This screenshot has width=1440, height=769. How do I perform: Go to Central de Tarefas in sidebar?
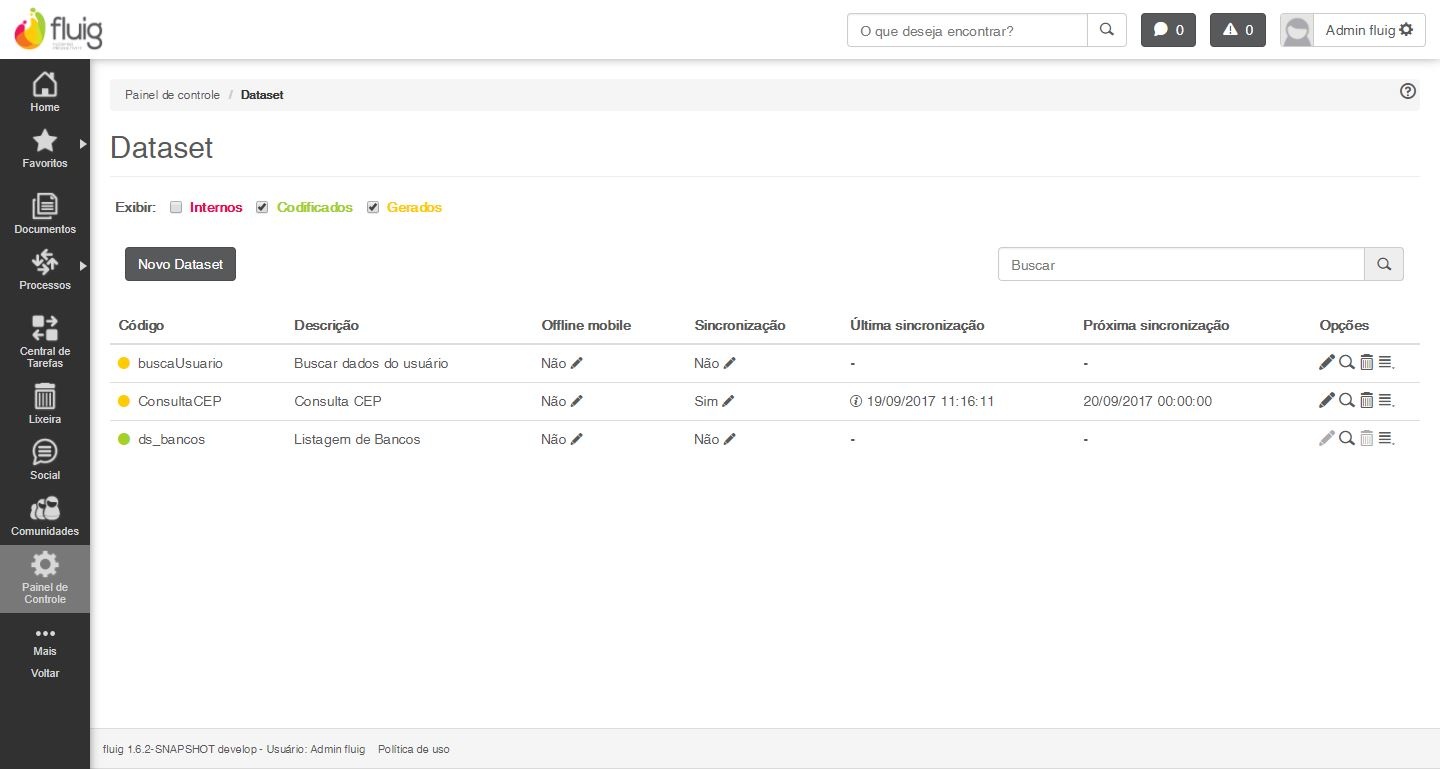tap(45, 341)
